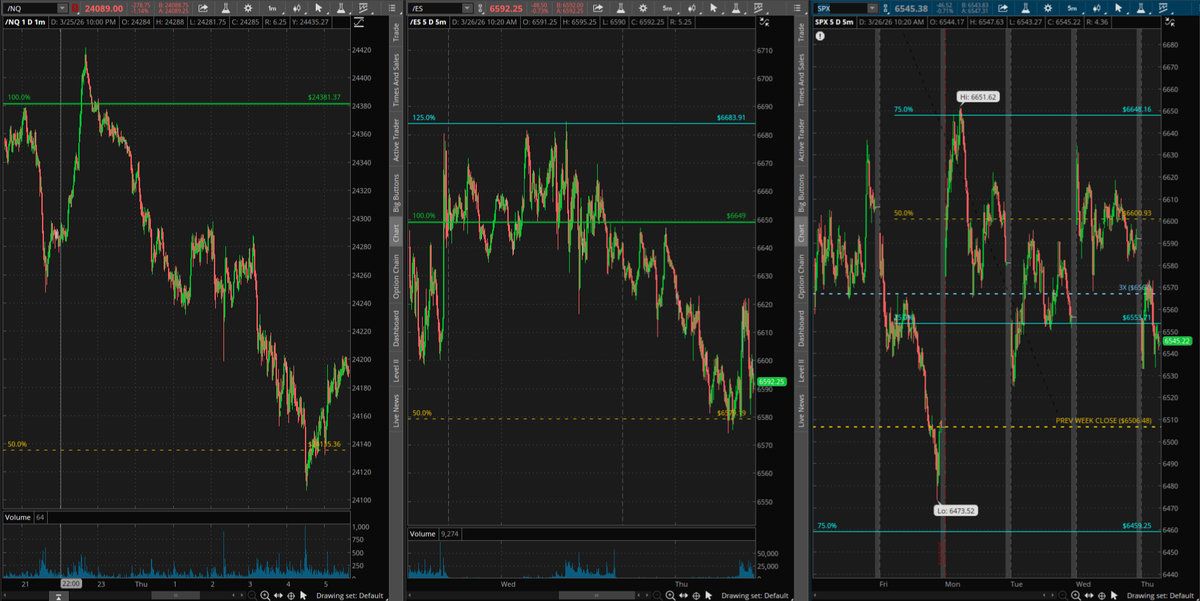Click the zoom-in magnifier below the /NQ chart
The image size is (1200, 601).
[265, 595]
